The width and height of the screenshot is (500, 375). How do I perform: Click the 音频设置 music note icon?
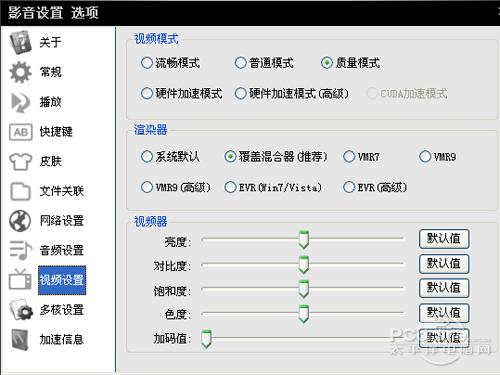(x=20, y=250)
